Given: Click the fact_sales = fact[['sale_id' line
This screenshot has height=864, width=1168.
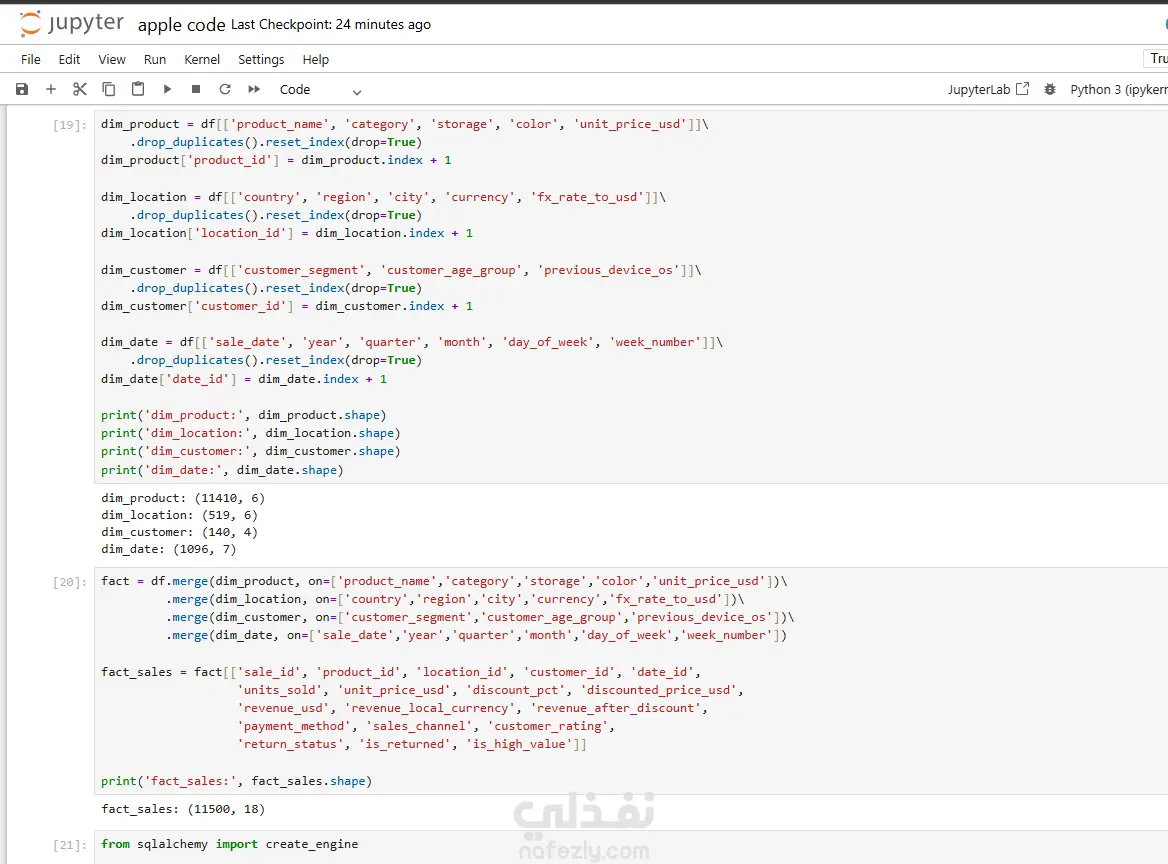Looking at the screenshot, I should pyautogui.click(x=401, y=672).
